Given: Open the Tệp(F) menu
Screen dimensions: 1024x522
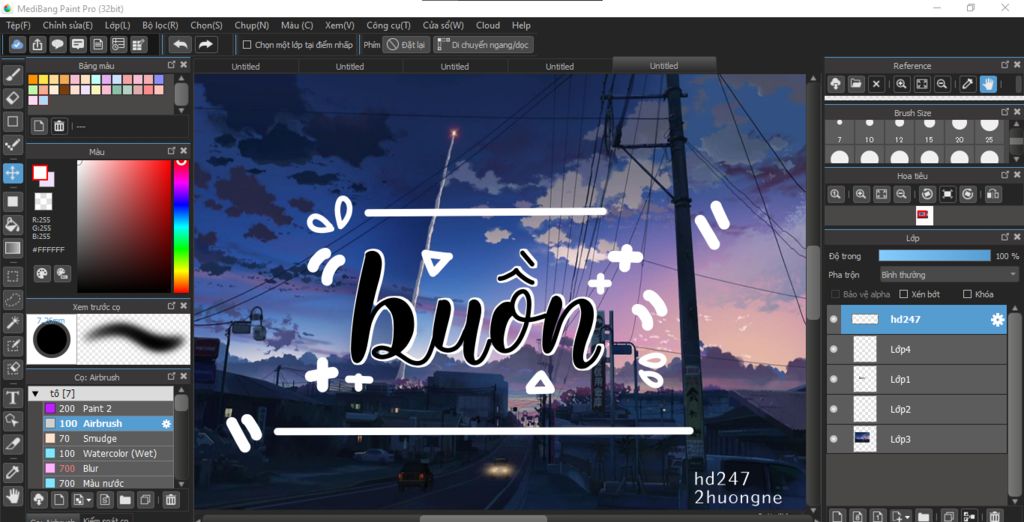Looking at the screenshot, I should [18, 25].
